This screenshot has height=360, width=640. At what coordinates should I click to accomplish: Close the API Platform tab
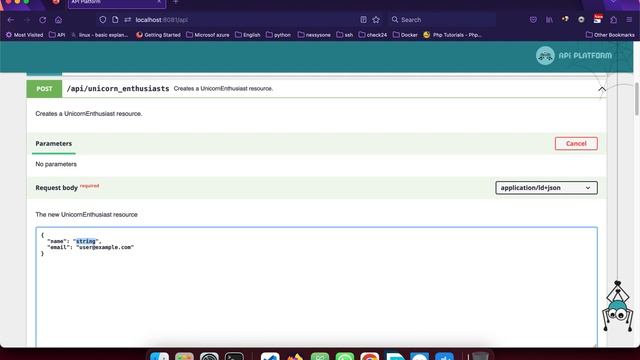pos(159,2)
